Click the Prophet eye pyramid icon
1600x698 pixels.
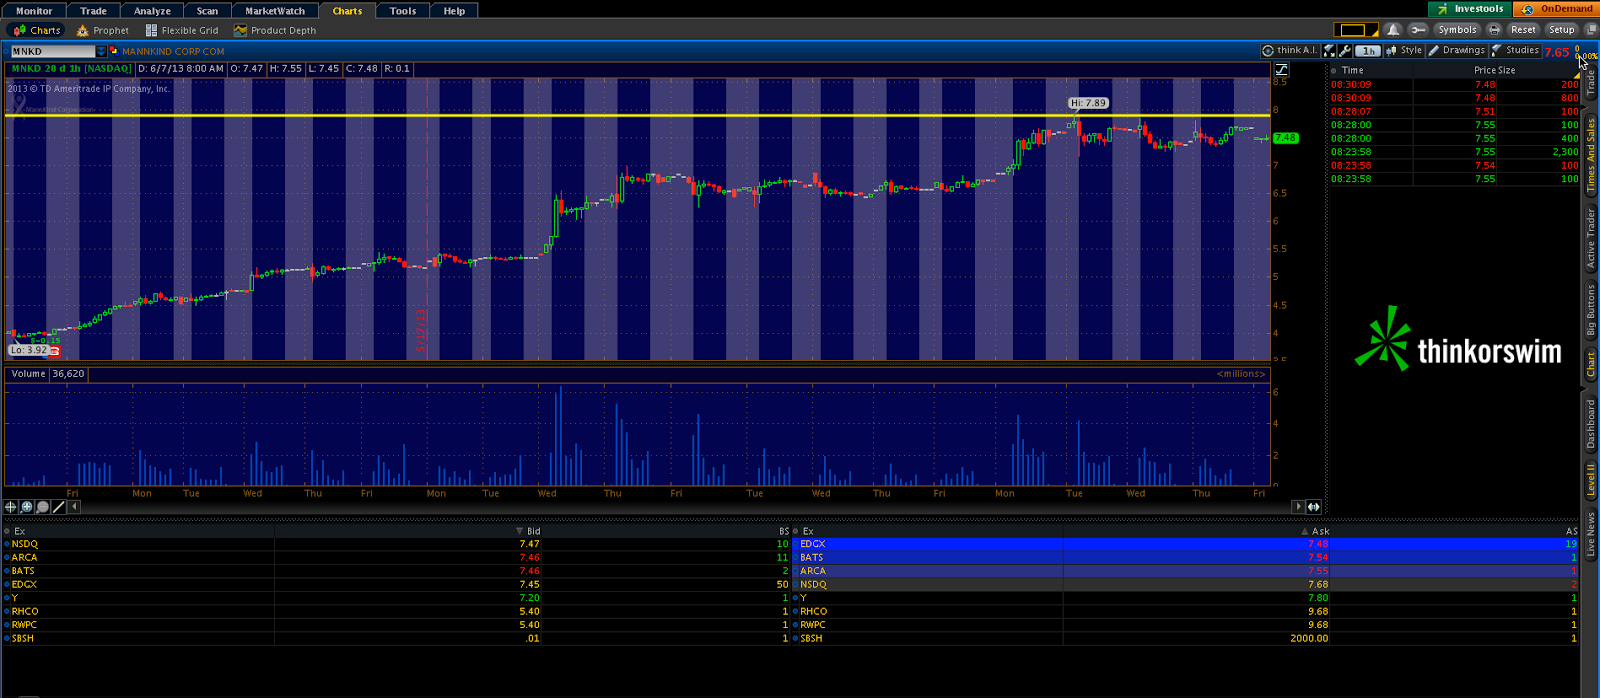point(83,31)
